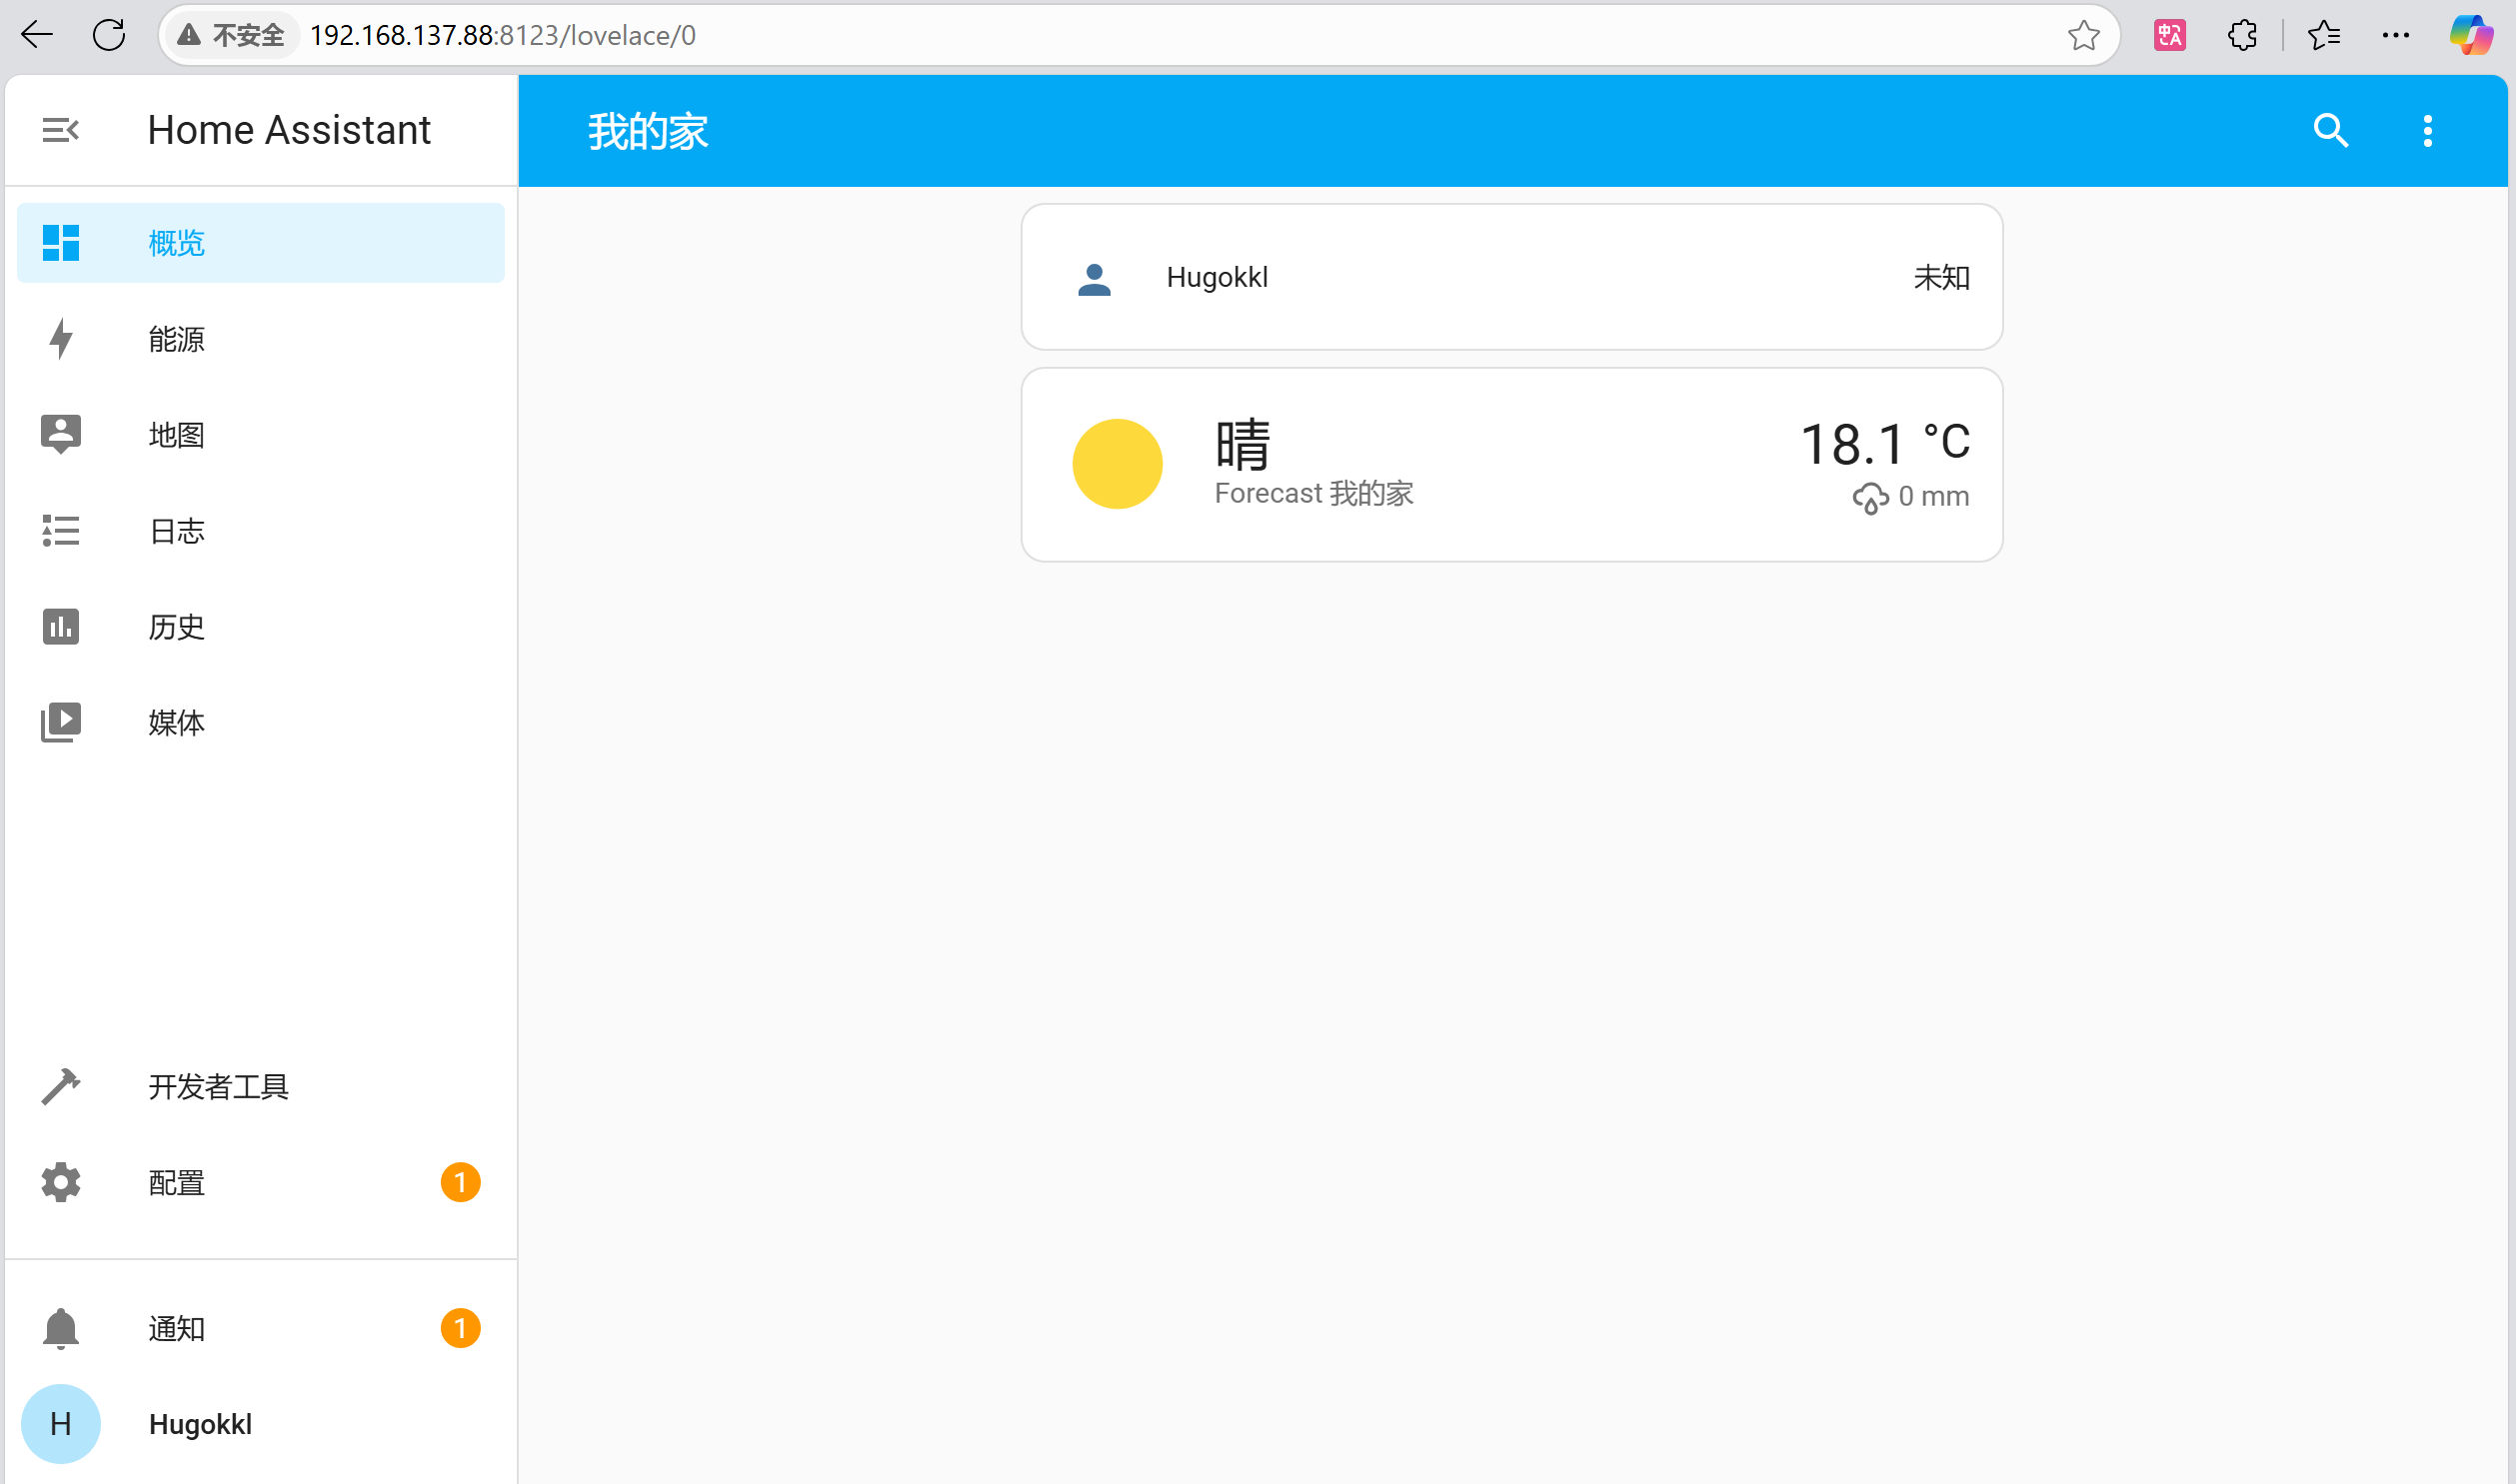The image size is (2516, 1484).
Task: Click the 未知 state text
Action: coord(1941,278)
